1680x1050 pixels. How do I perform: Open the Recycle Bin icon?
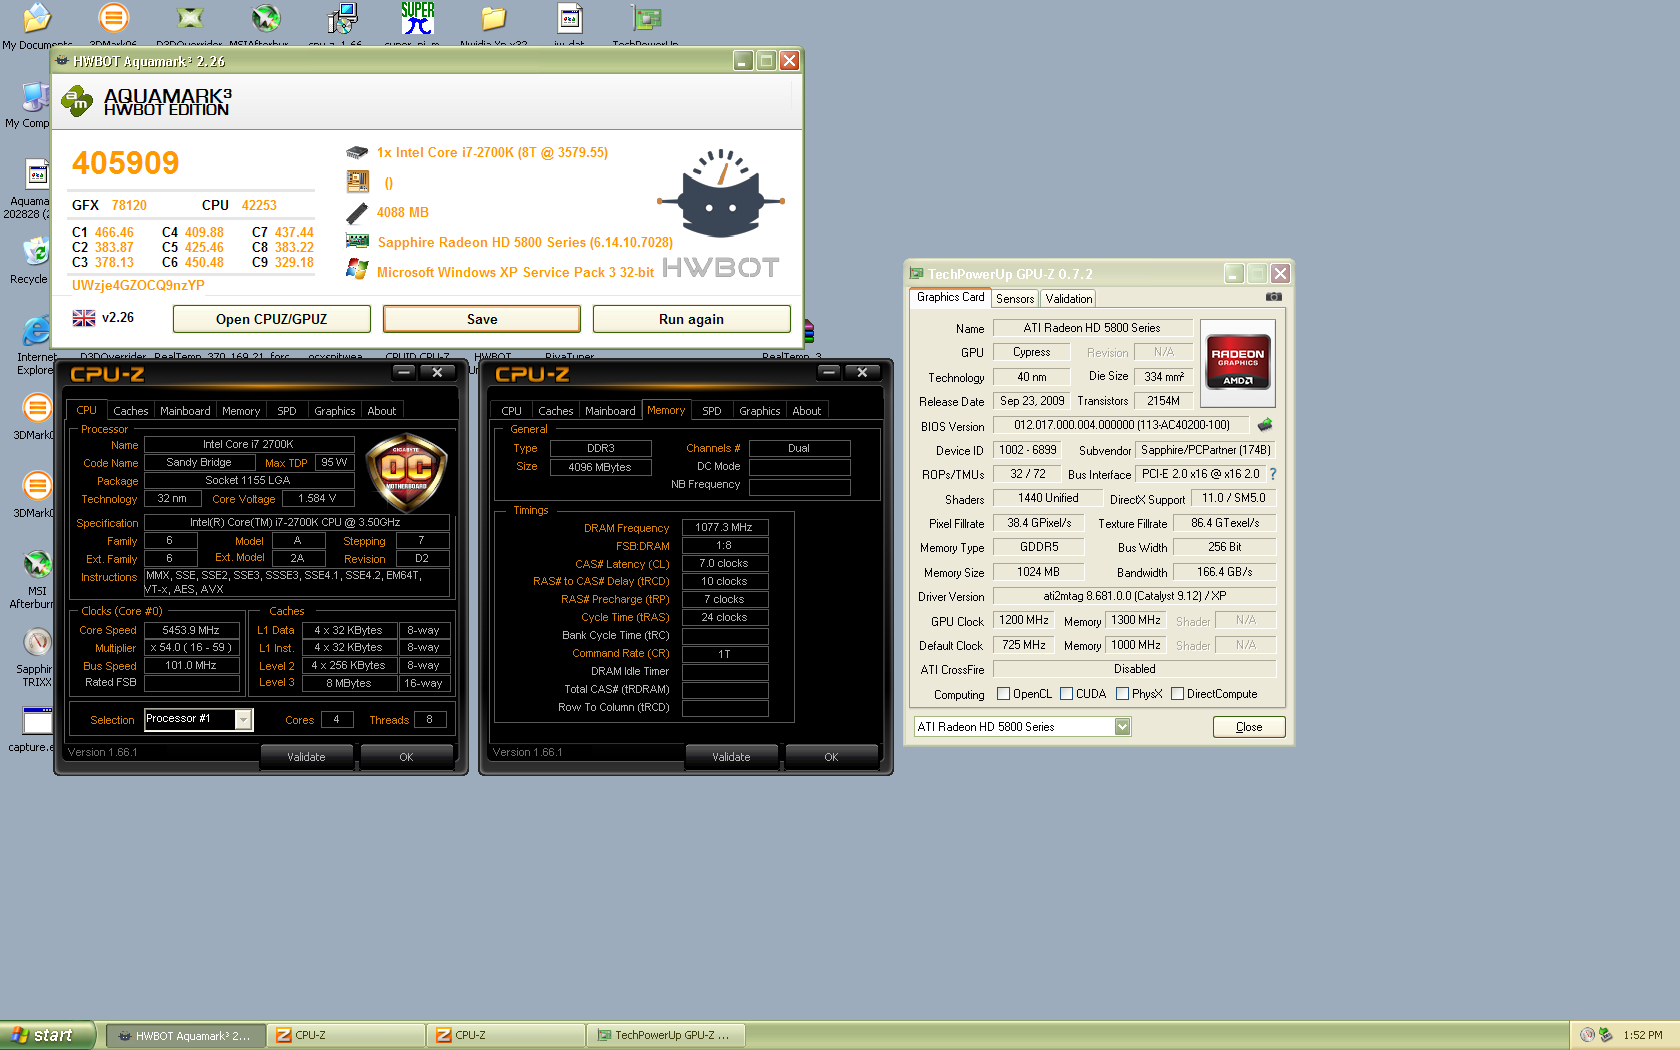coord(36,250)
